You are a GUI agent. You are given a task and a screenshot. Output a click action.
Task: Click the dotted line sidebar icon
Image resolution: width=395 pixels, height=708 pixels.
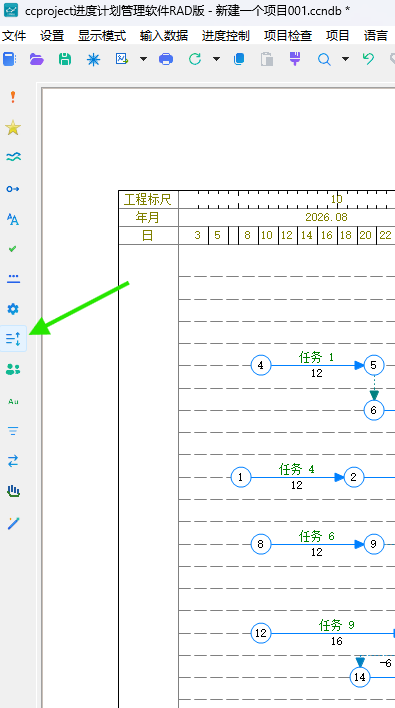[x=13, y=279]
